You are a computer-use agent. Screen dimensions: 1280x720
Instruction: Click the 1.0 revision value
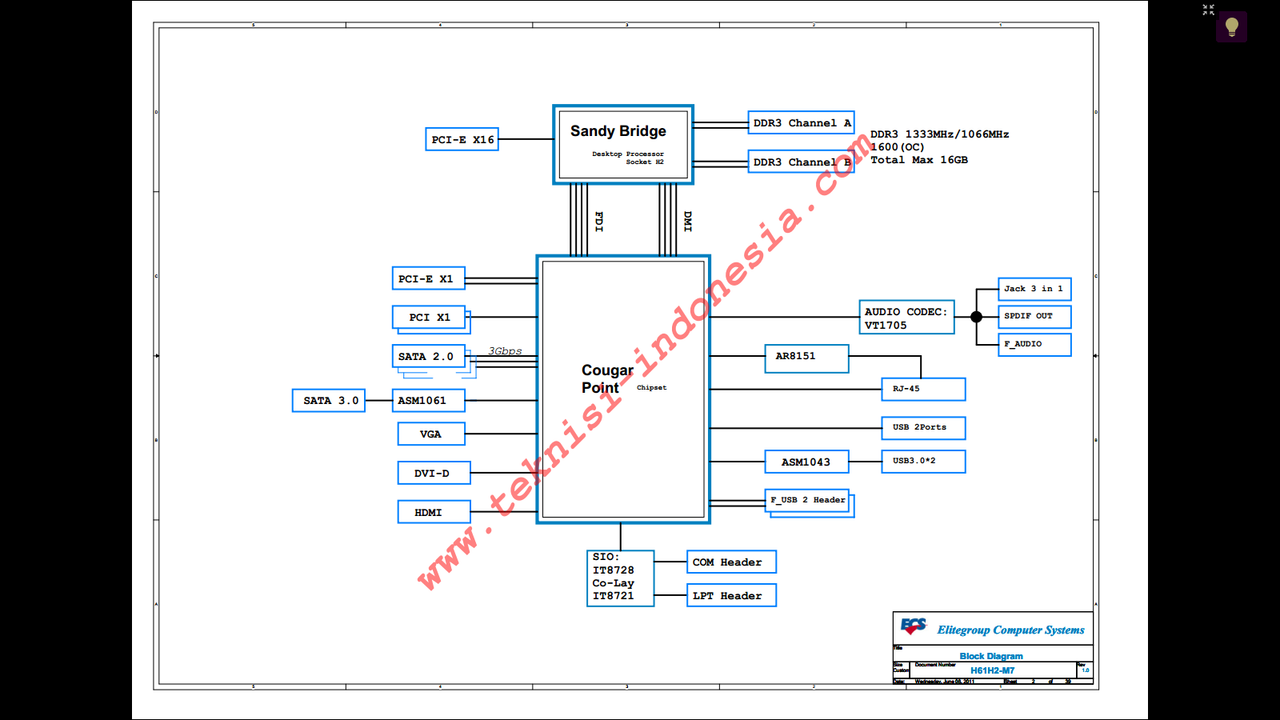tap(1086, 670)
